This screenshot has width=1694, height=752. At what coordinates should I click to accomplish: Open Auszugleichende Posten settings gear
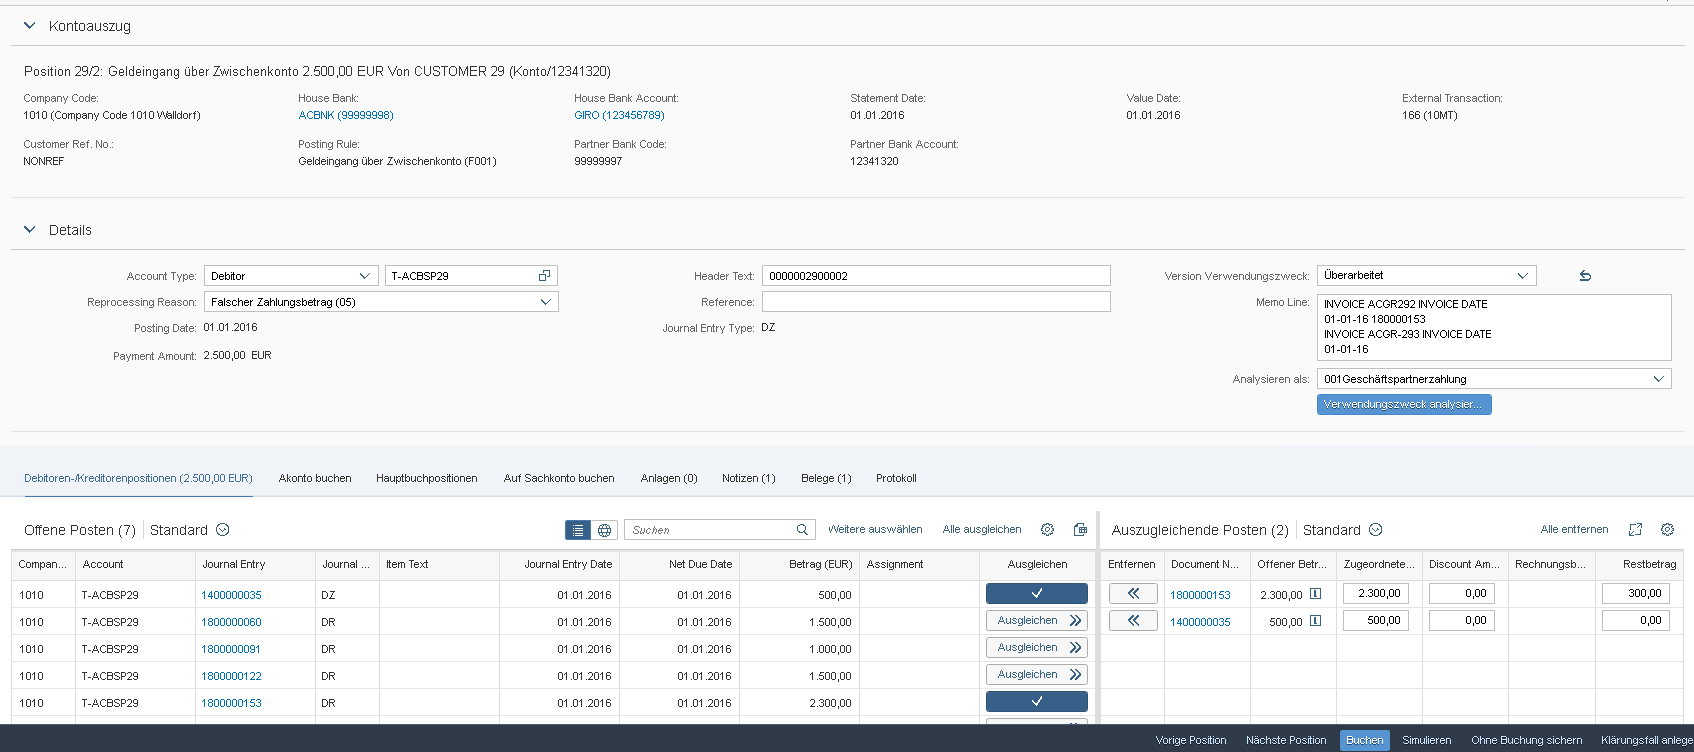[1667, 530]
